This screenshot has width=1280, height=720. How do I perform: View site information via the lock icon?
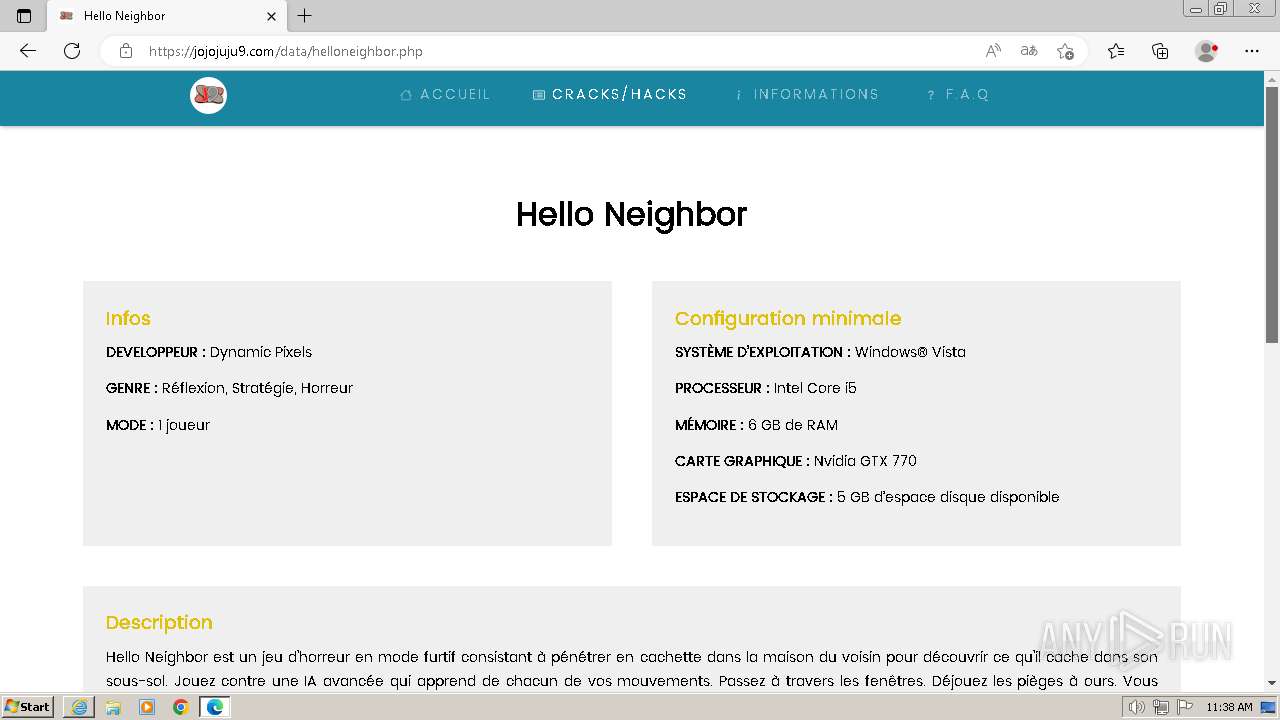[x=126, y=51]
